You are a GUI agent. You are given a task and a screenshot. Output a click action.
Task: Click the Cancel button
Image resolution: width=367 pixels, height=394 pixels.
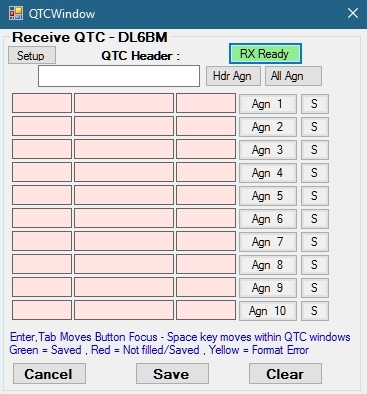click(x=49, y=374)
